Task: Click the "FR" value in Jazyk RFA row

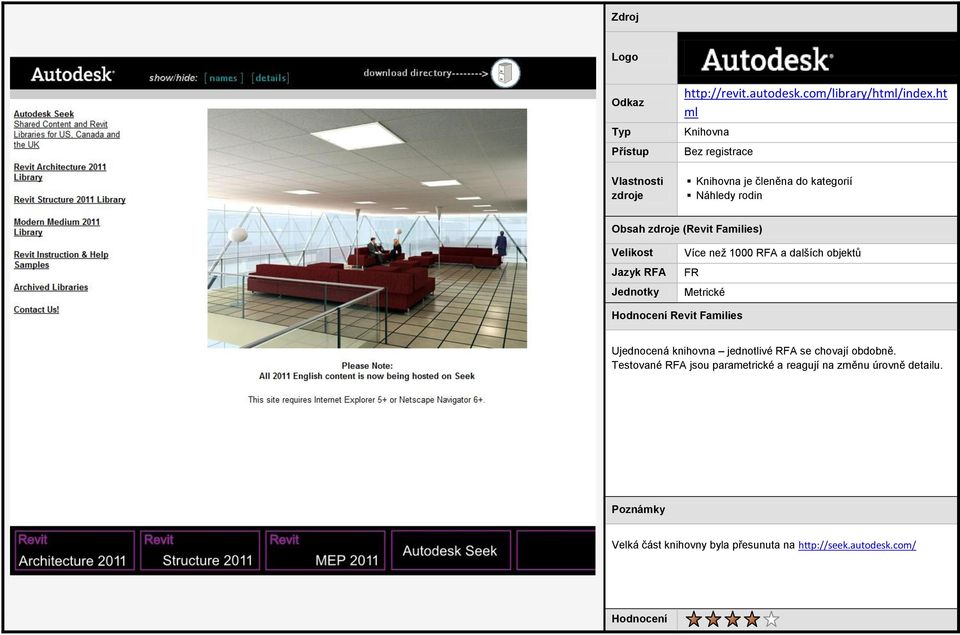Action: pos(691,272)
